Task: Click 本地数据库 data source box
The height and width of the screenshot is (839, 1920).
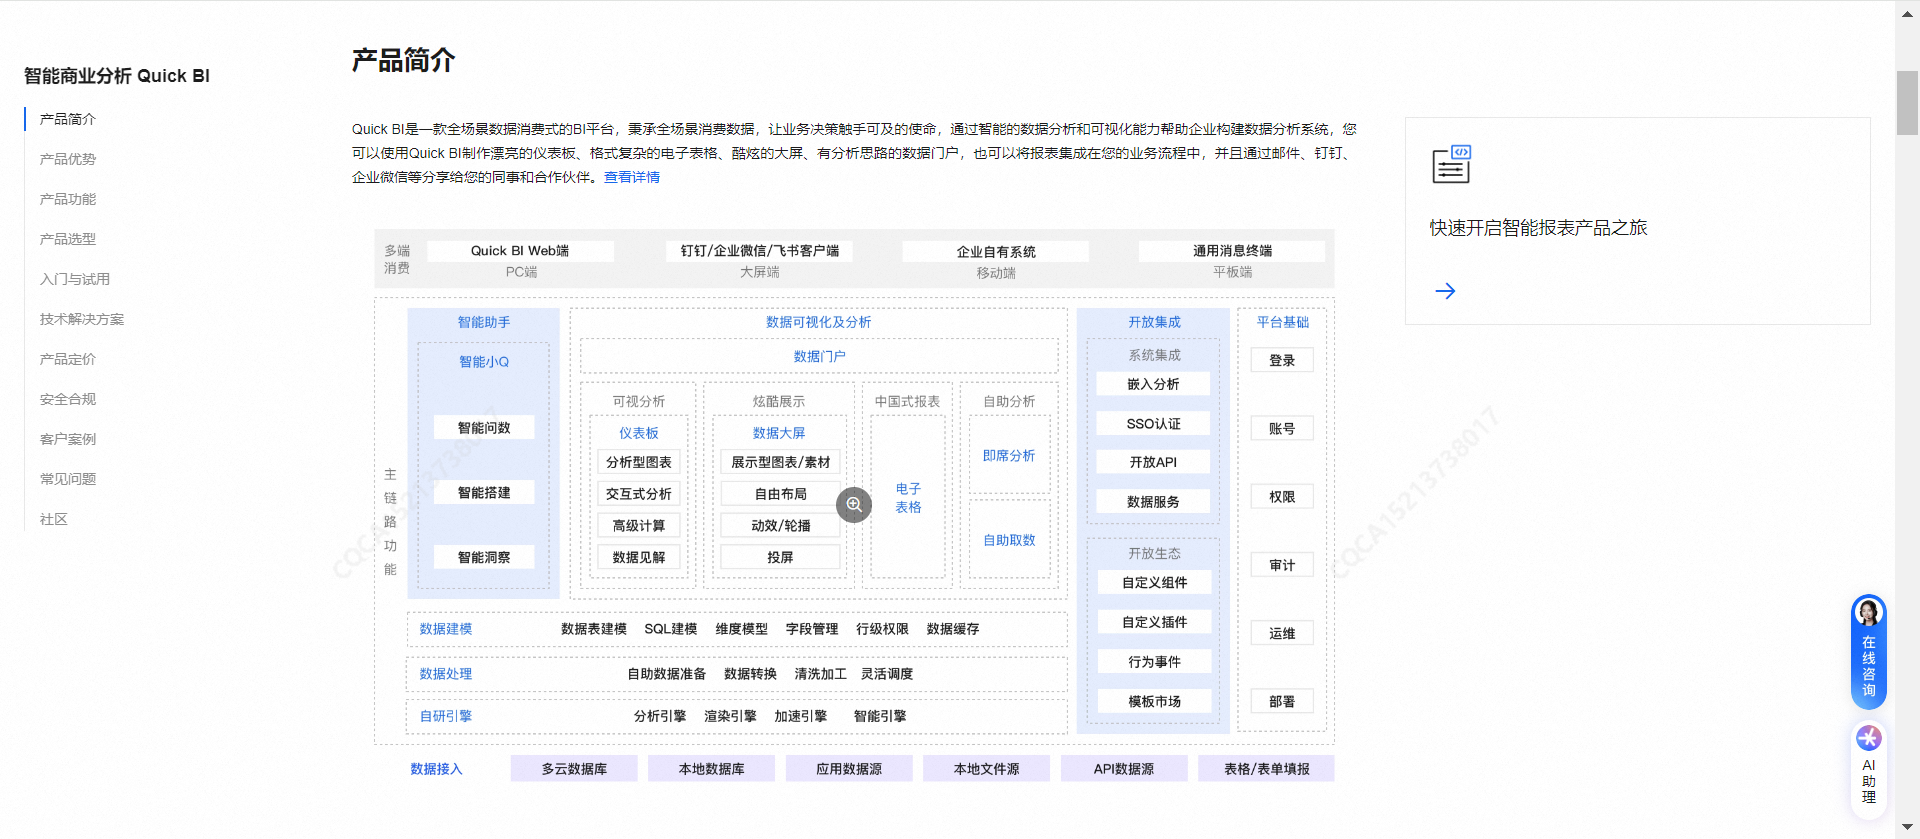Action: pyautogui.click(x=711, y=769)
